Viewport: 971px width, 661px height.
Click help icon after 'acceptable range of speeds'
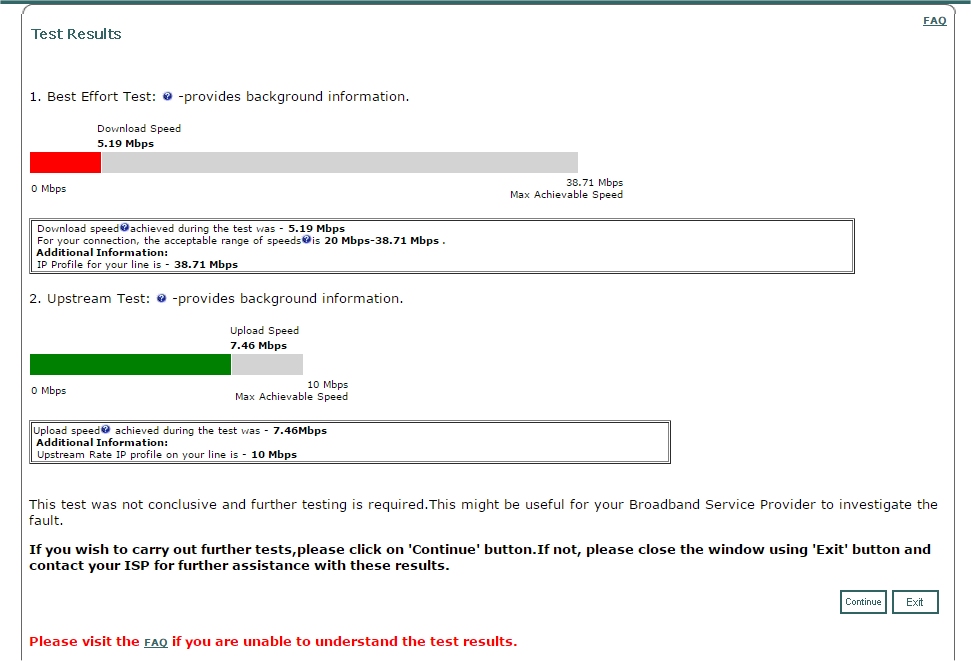(306, 240)
